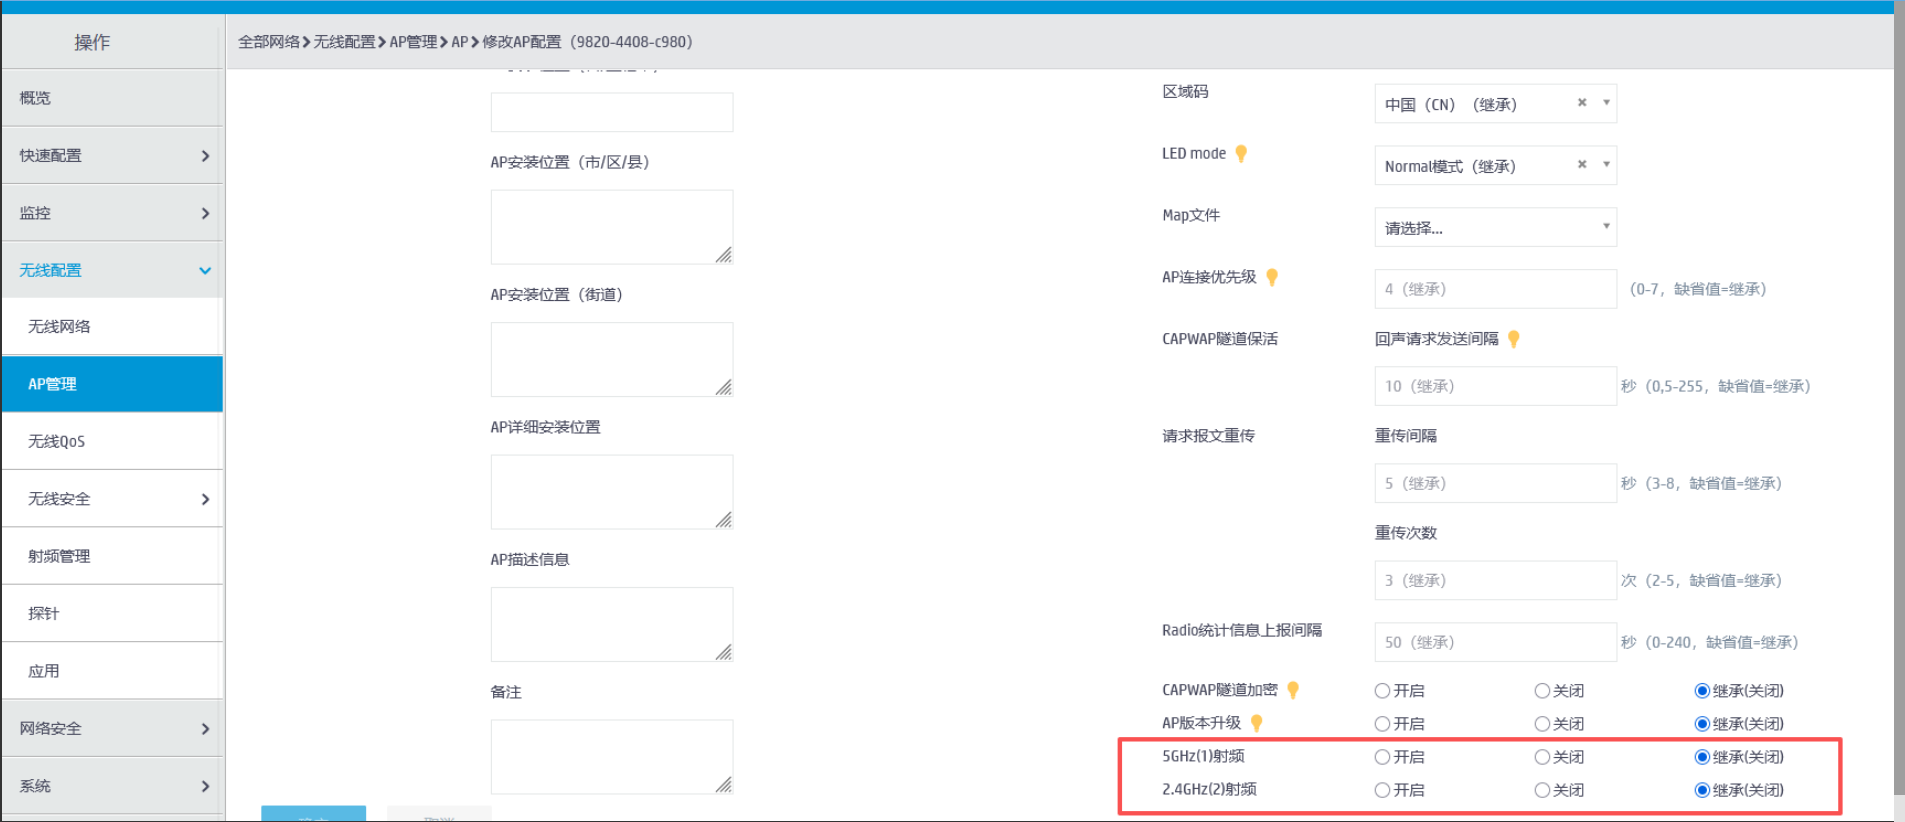The height and width of the screenshot is (822, 1905).
Task: Clear the LED mode selection with x
Action: pos(1582,165)
